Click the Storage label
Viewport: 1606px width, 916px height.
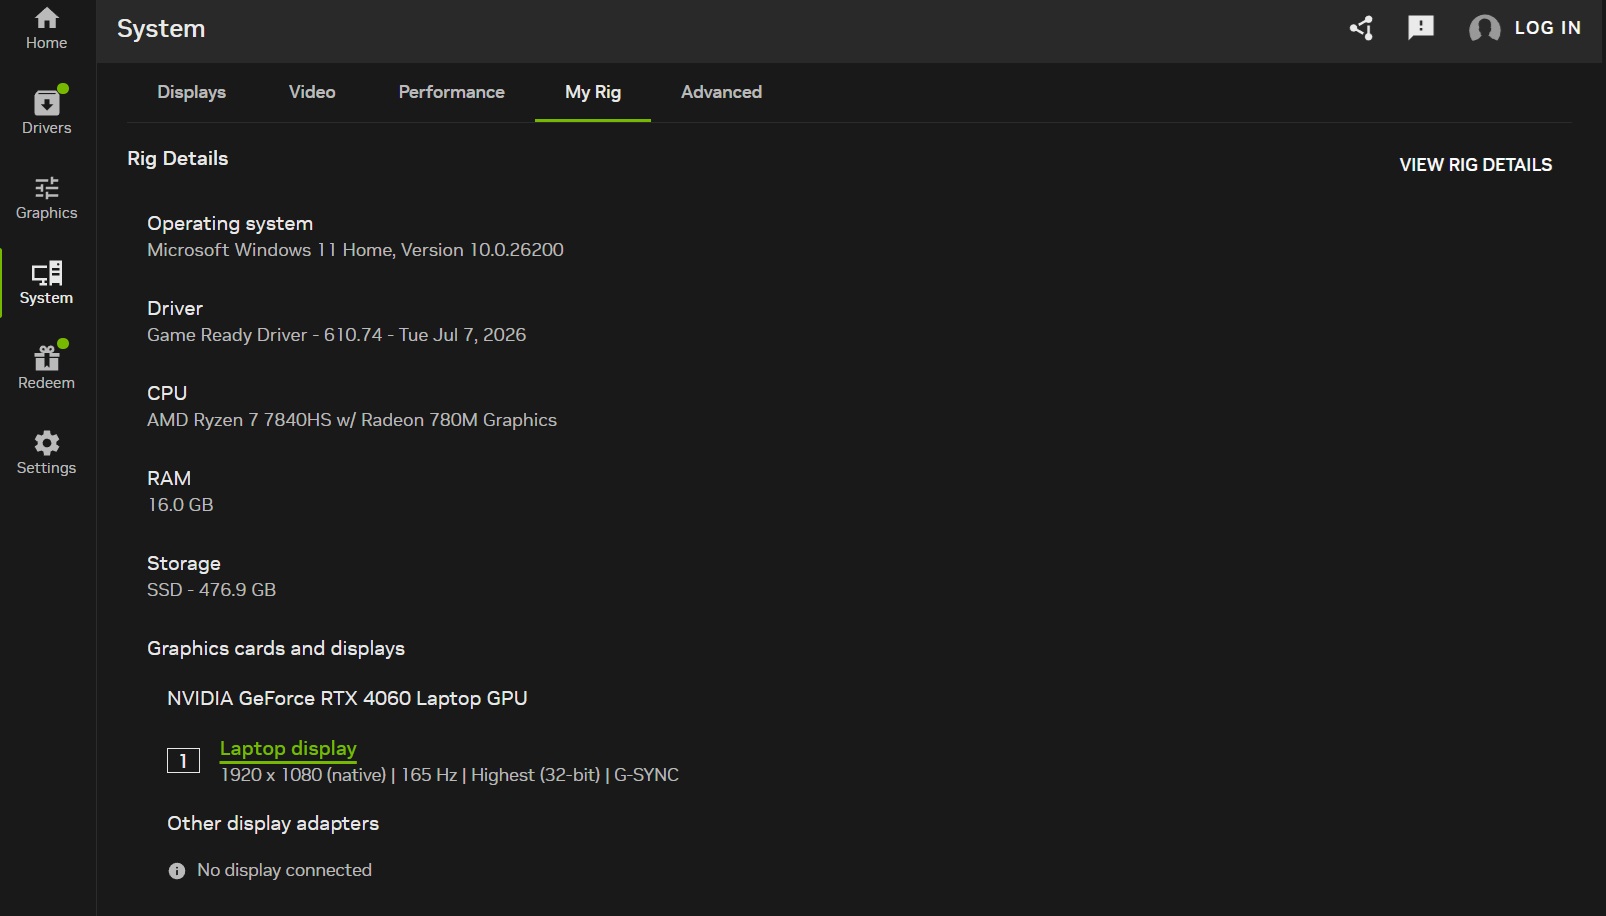[184, 563]
